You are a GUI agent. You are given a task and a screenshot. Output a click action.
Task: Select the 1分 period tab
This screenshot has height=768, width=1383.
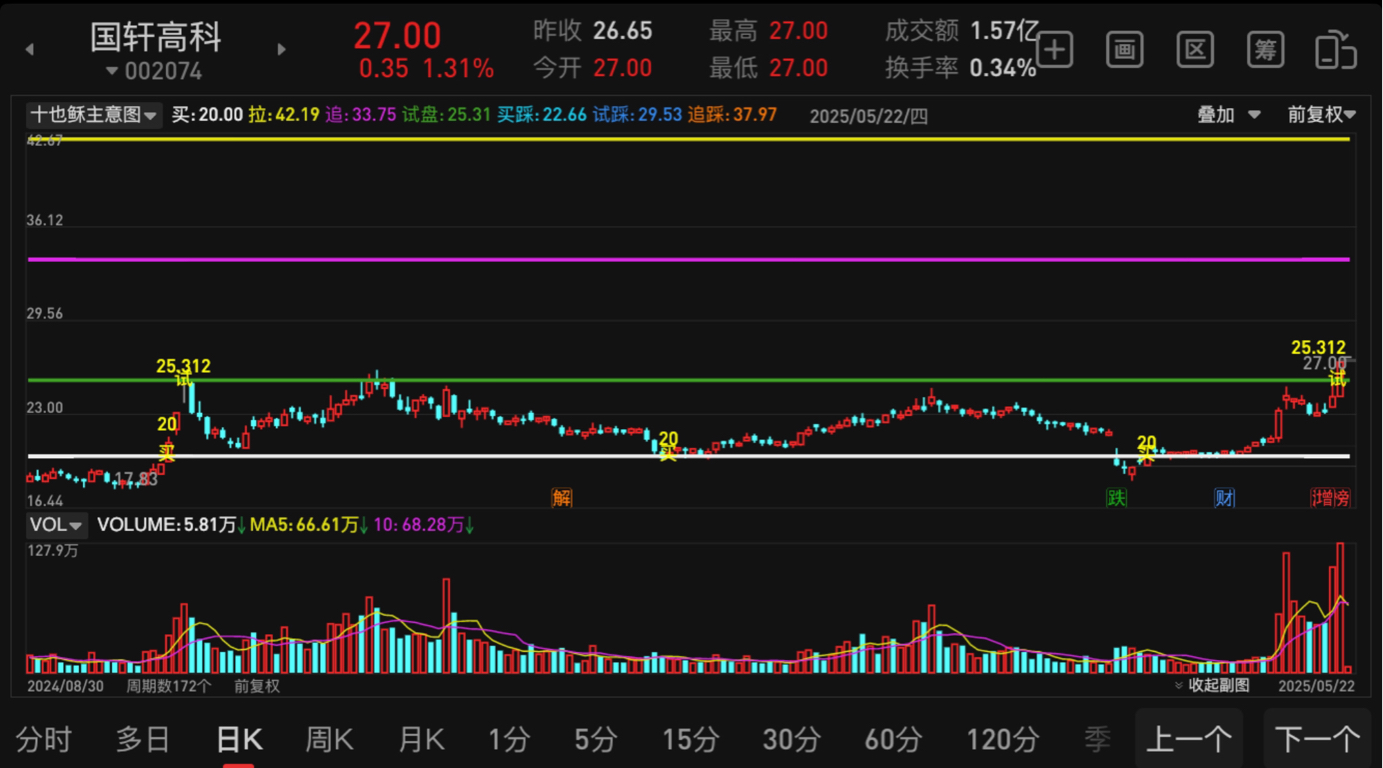509,740
